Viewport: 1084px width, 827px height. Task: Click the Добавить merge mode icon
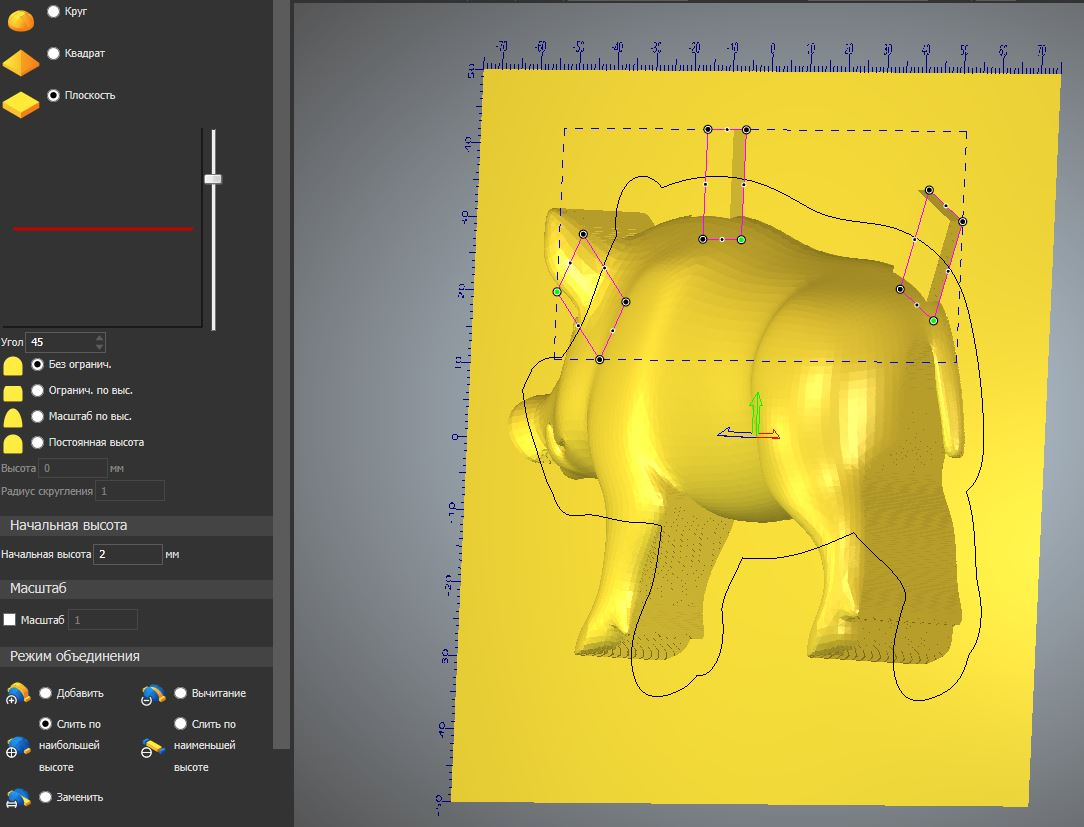click(x=18, y=694)
